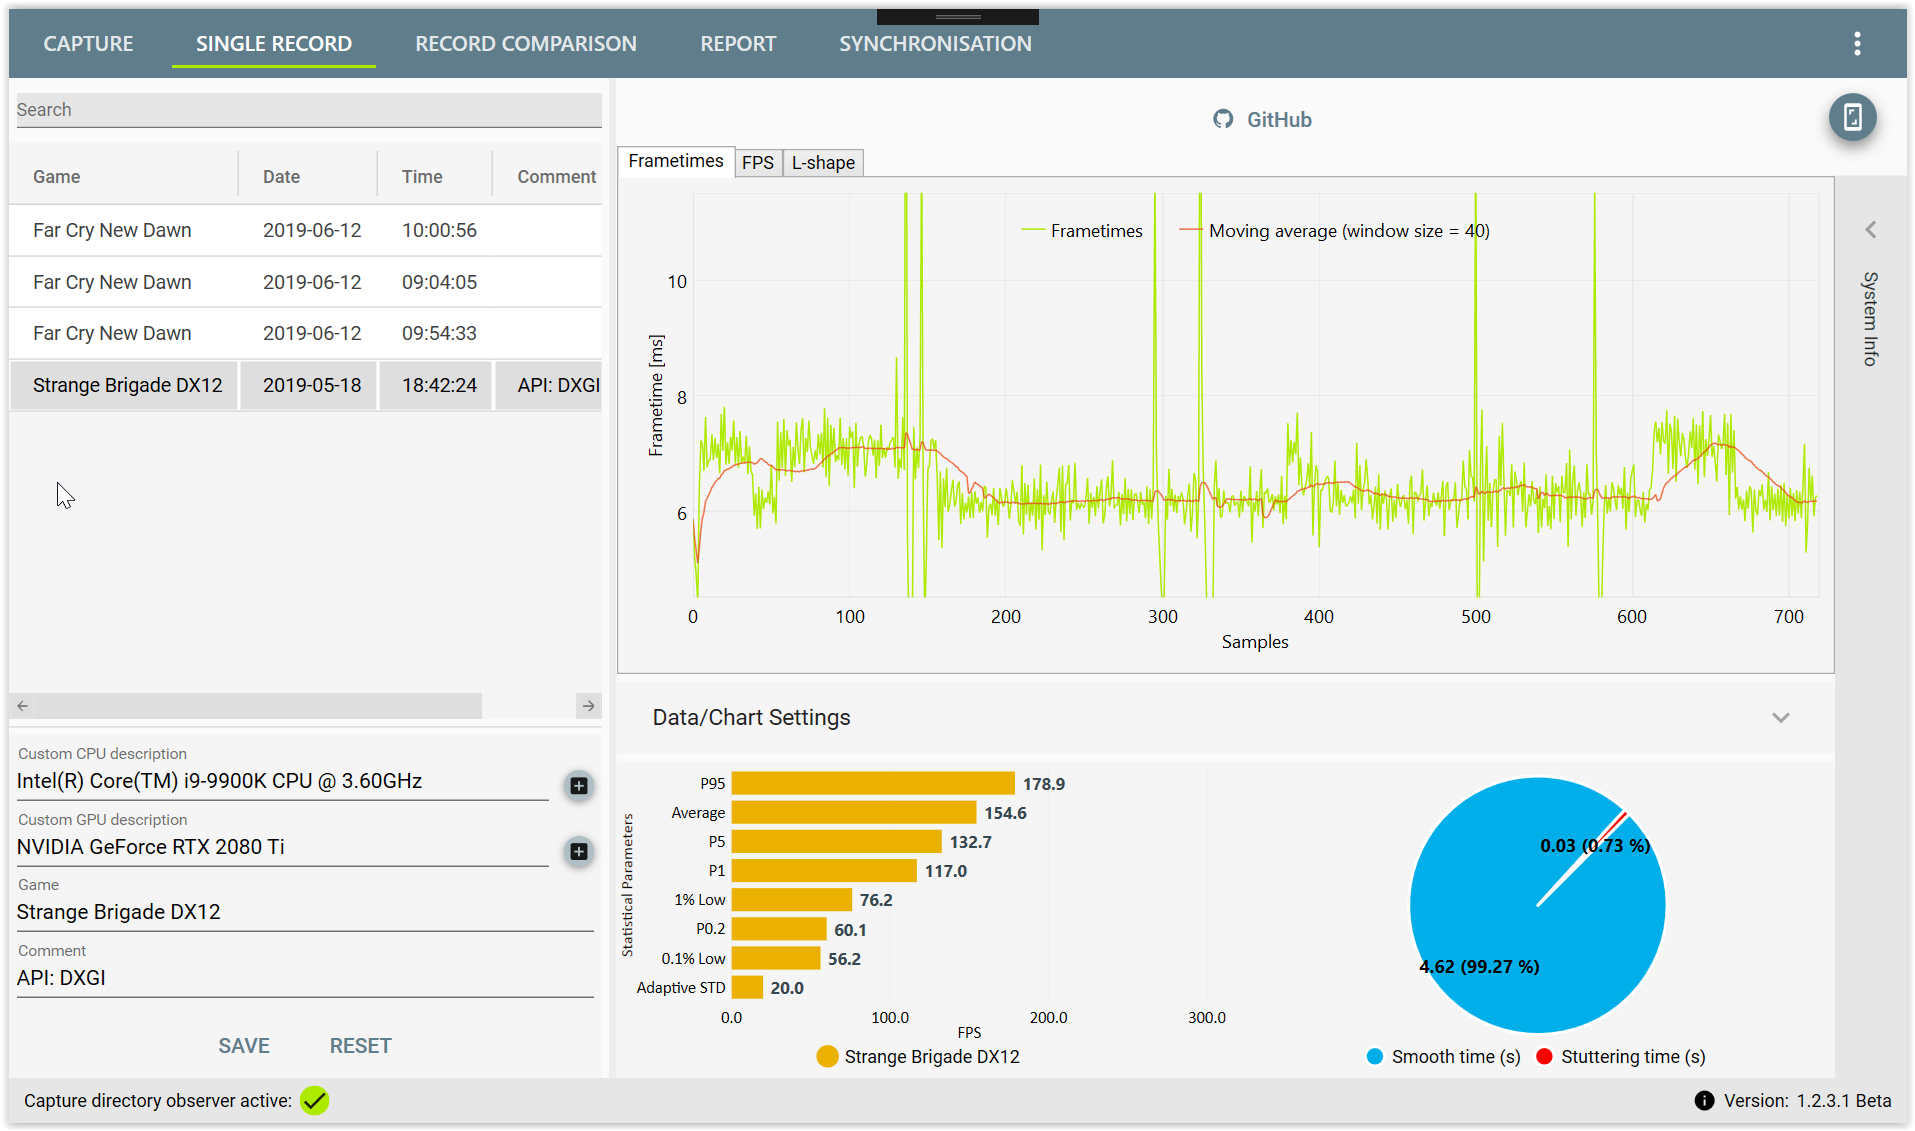Select the Strange Brigade DX12 record row

(x=305, y=385)
